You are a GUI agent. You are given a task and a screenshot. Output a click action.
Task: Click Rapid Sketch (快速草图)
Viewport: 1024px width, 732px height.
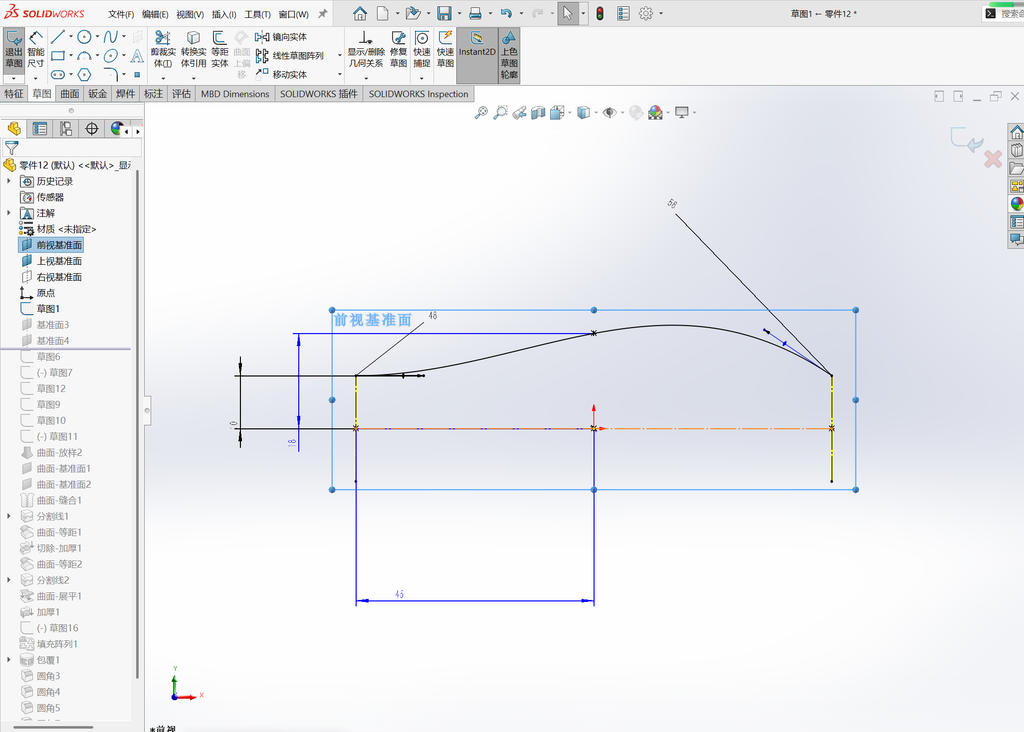click(445, 50)
